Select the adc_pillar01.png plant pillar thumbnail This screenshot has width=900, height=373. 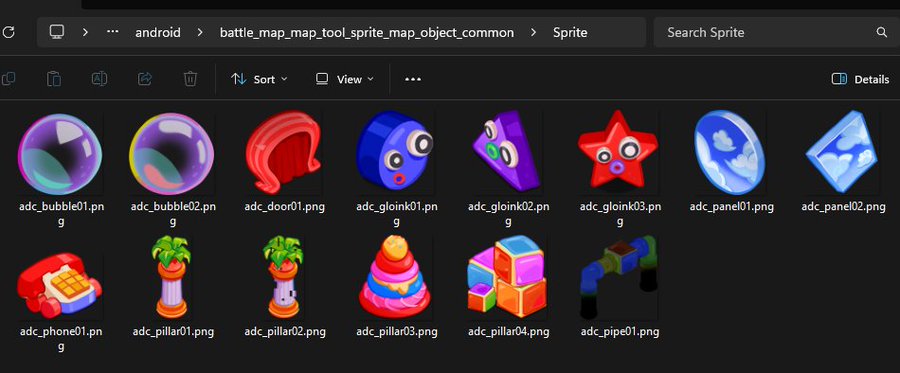pos(172,277)
